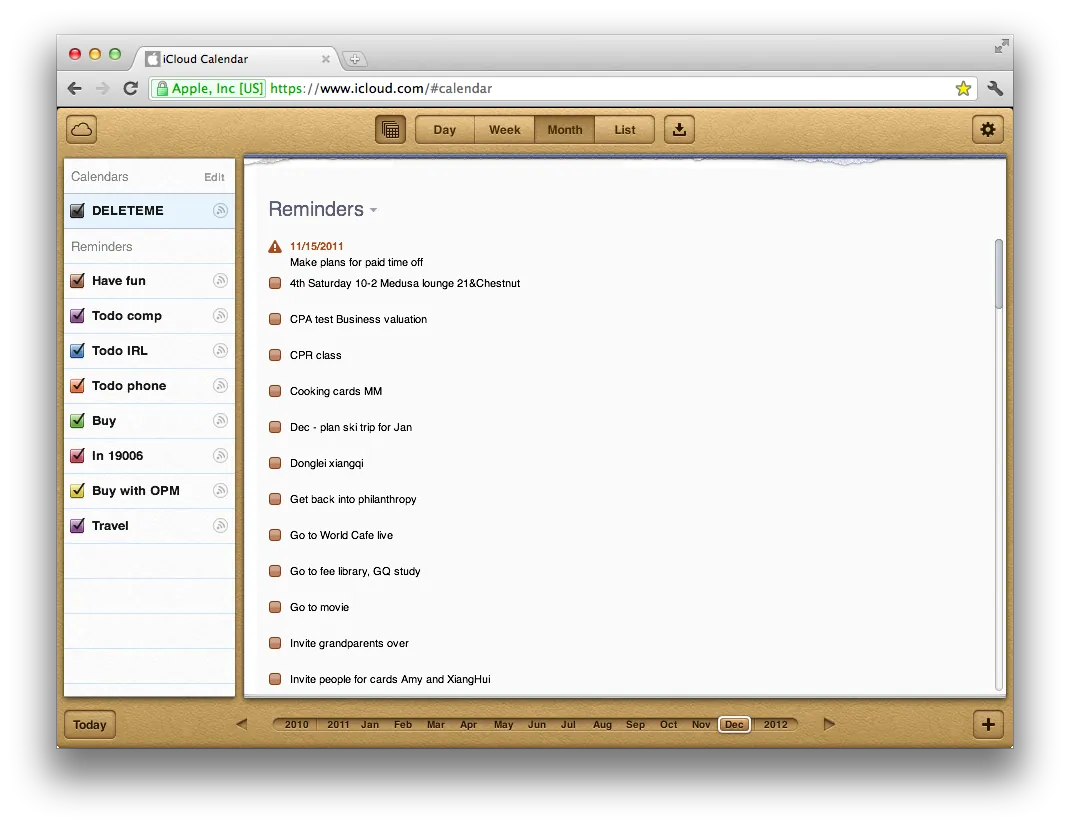
Task: Click Edit in the Calendars header
Action: pyautogui.click(x=214, y=177)
